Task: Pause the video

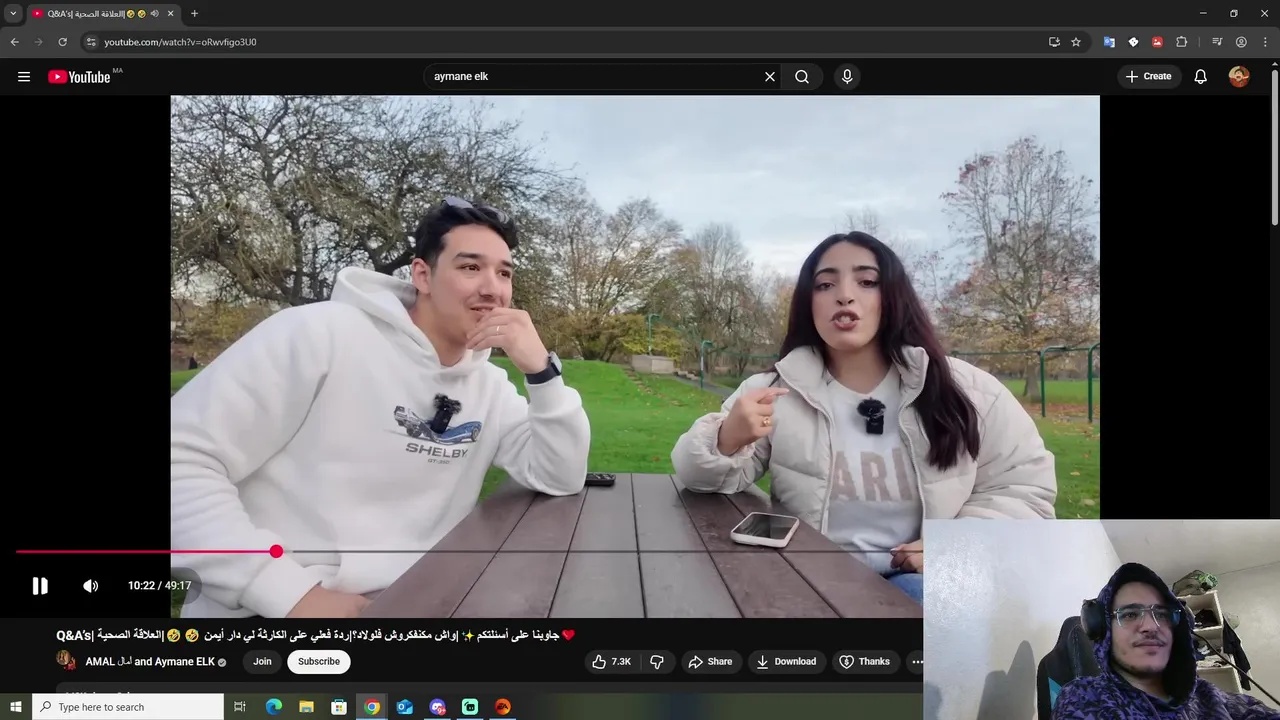Action: click(x=40, y=586)
